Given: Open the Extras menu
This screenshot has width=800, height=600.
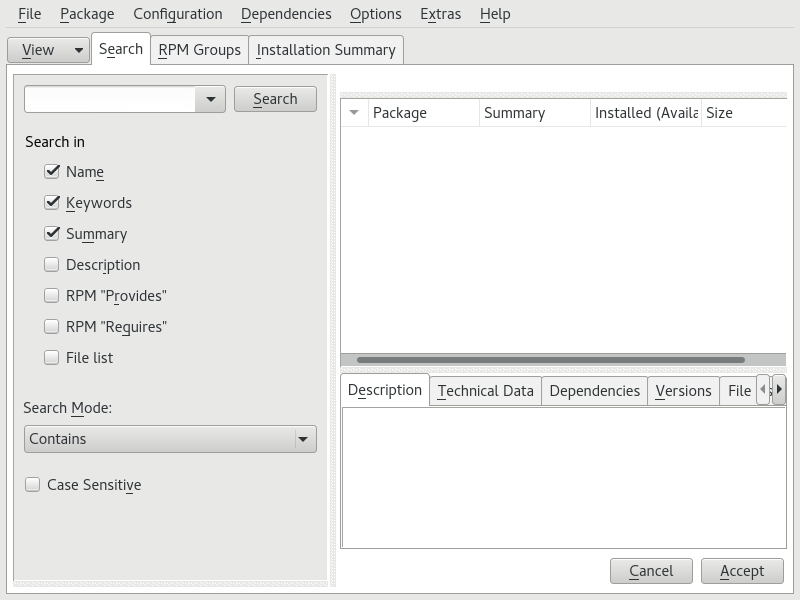Looking at the screenshot, I should (440, 14).
